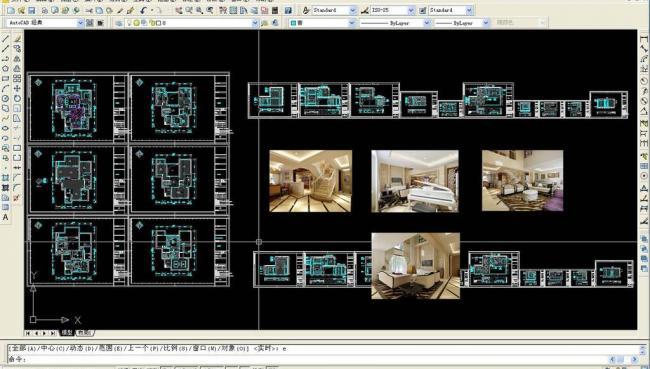Screen dimensions: 650x369
Task: Select the Multiline Text tool
Action: [5, 217]
